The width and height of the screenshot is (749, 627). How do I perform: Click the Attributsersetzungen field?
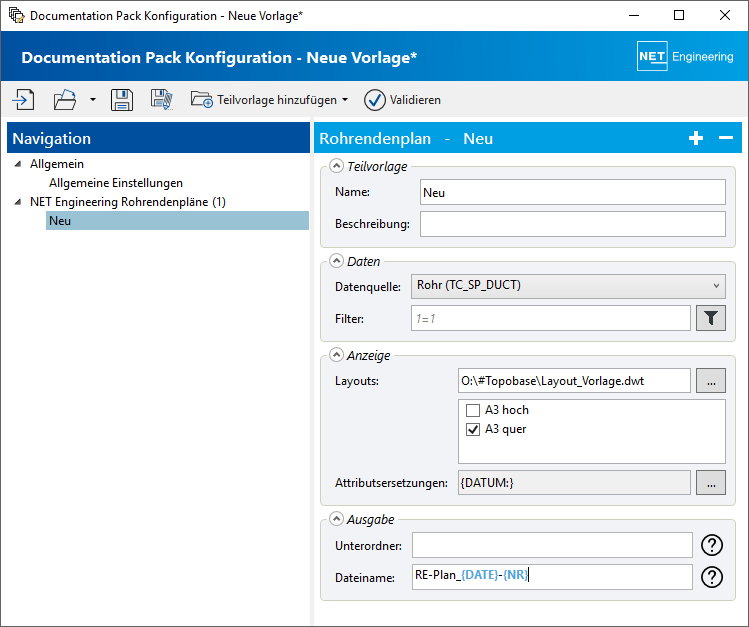click(x=574, y=483)
